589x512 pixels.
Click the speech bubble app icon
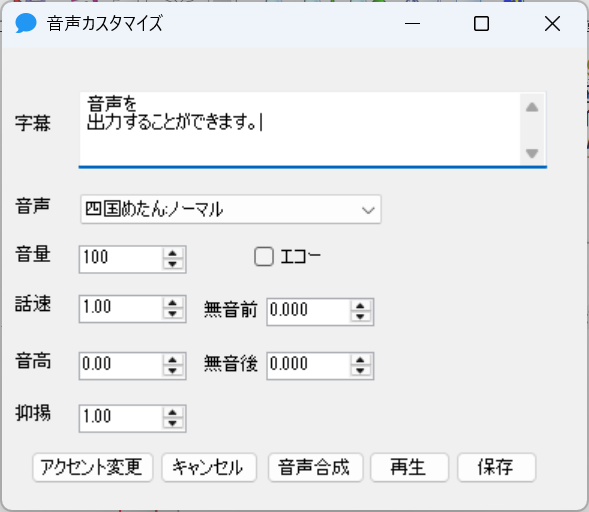[26, 23]
